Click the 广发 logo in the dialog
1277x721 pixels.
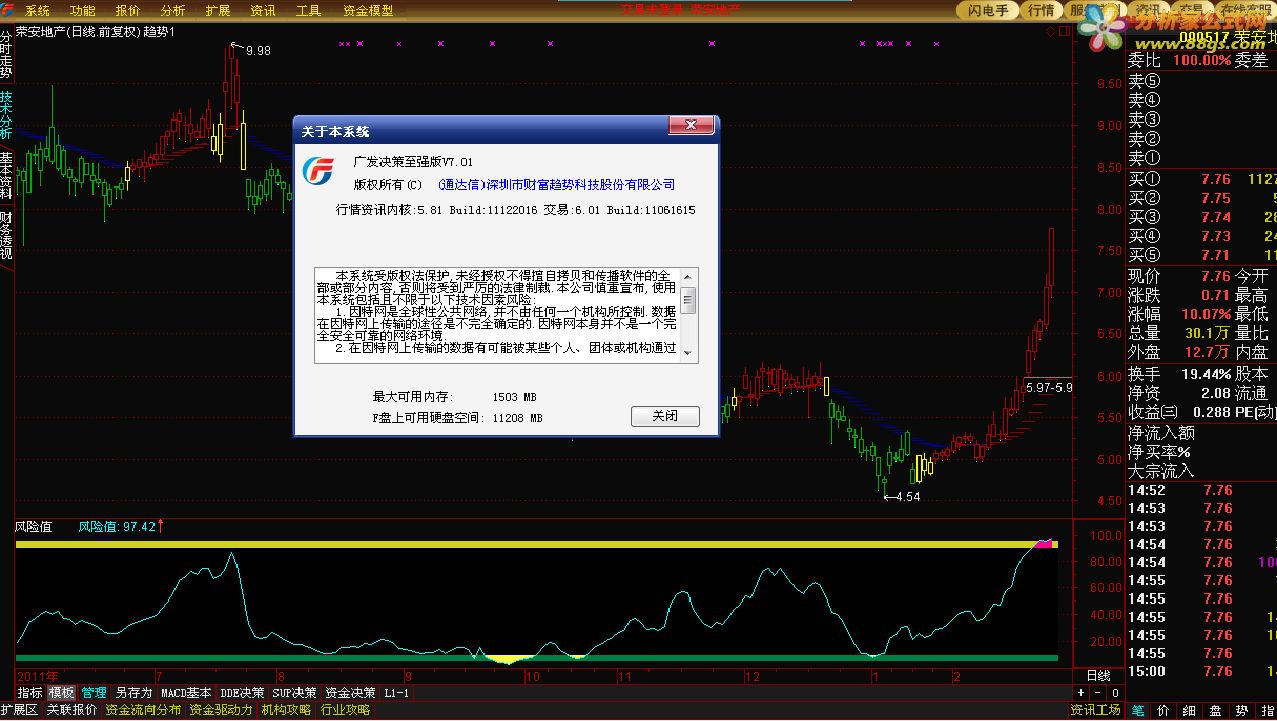[319, 171]
